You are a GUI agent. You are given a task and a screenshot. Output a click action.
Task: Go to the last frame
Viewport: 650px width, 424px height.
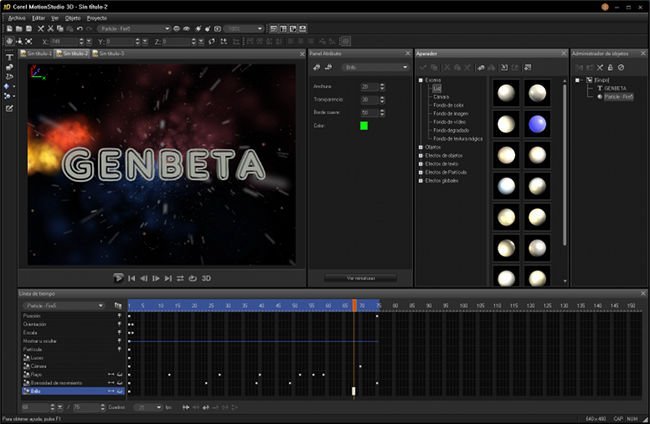coord(168,279)
